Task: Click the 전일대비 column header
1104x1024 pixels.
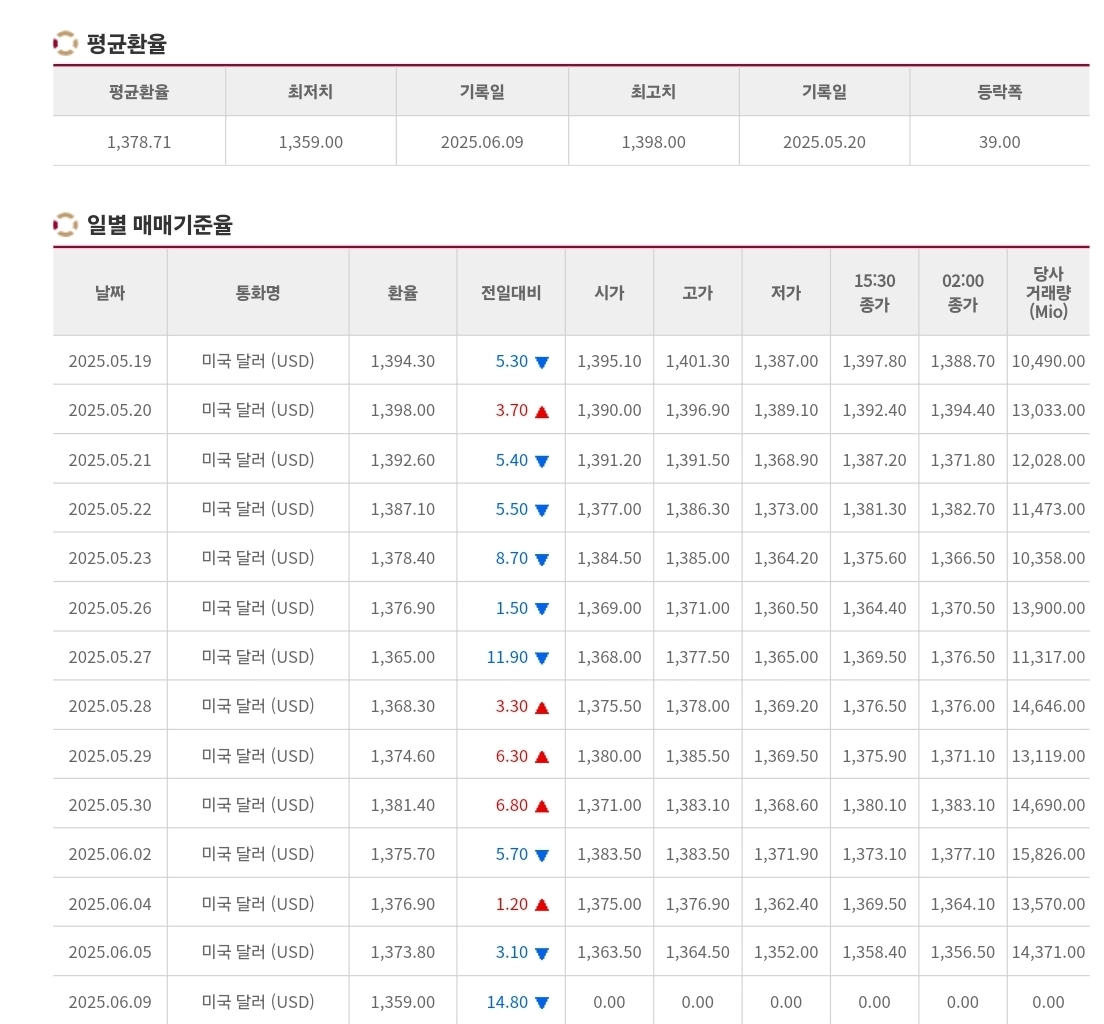Action: [x=511, y=292]
